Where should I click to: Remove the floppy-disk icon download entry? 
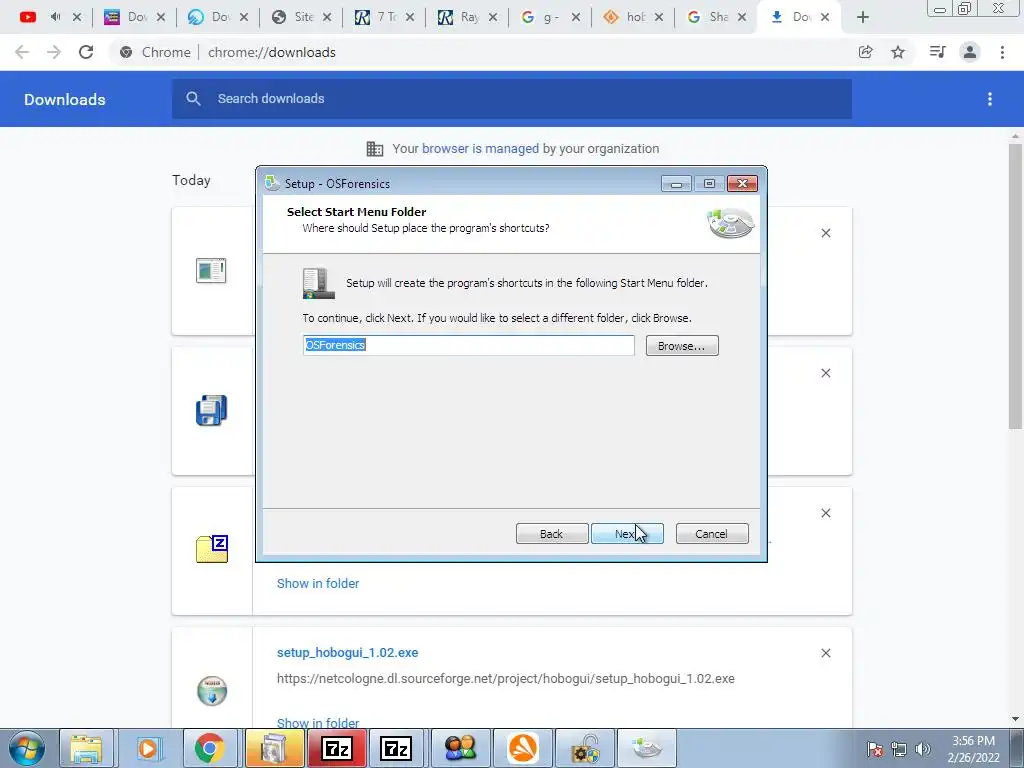pos(825,373)
